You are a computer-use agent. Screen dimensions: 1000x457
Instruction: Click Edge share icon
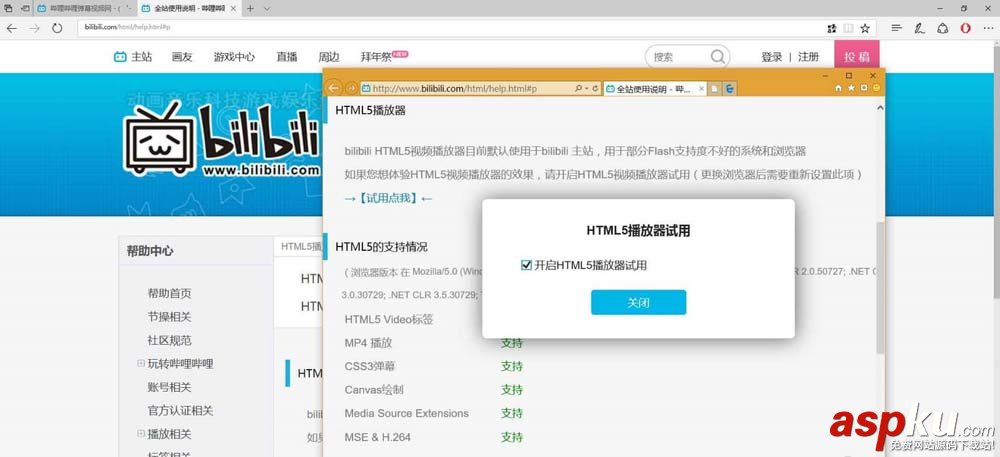click(x=943, y=28)
